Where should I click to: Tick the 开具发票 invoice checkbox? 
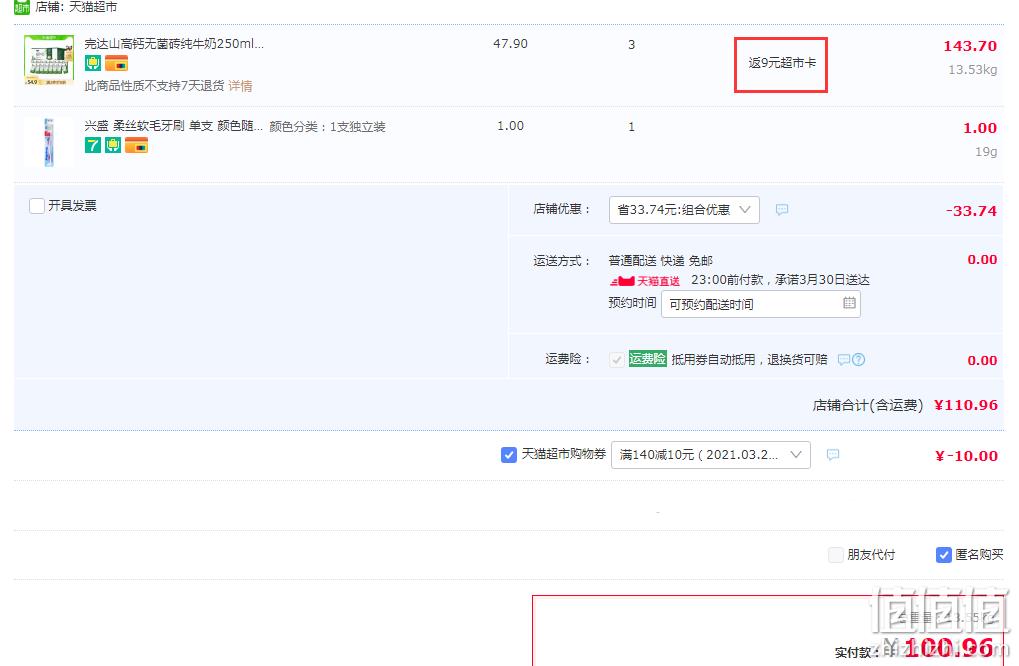(37, 206)
